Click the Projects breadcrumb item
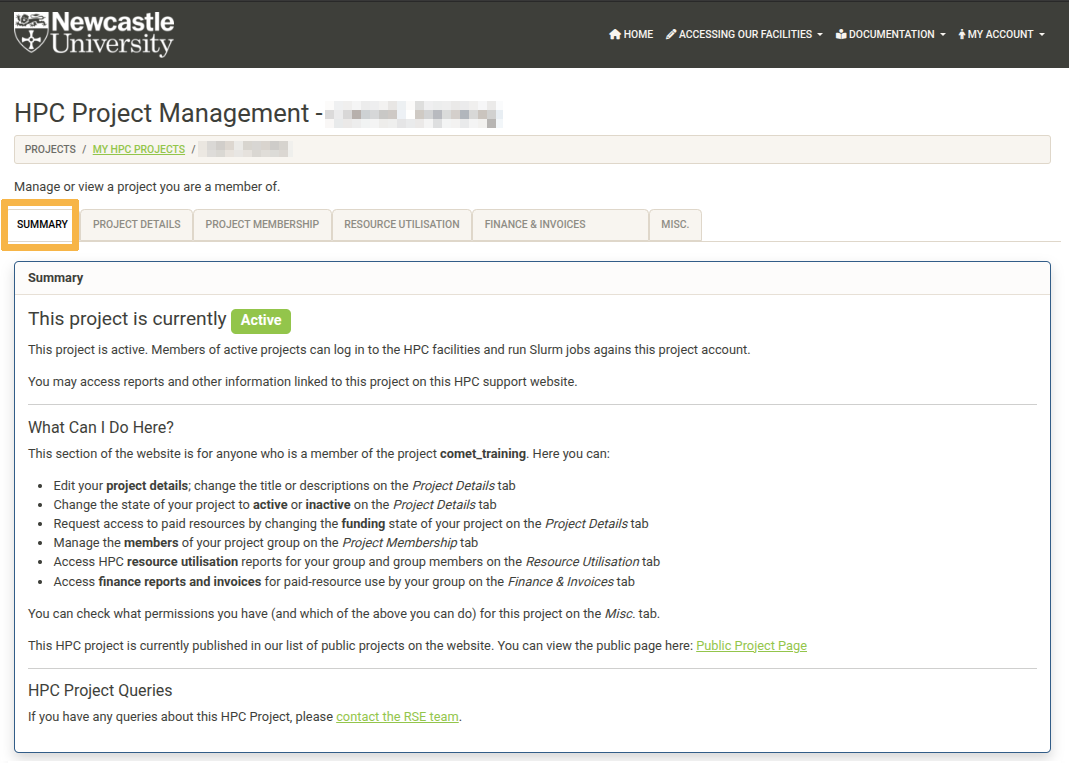 pos(50,149)
